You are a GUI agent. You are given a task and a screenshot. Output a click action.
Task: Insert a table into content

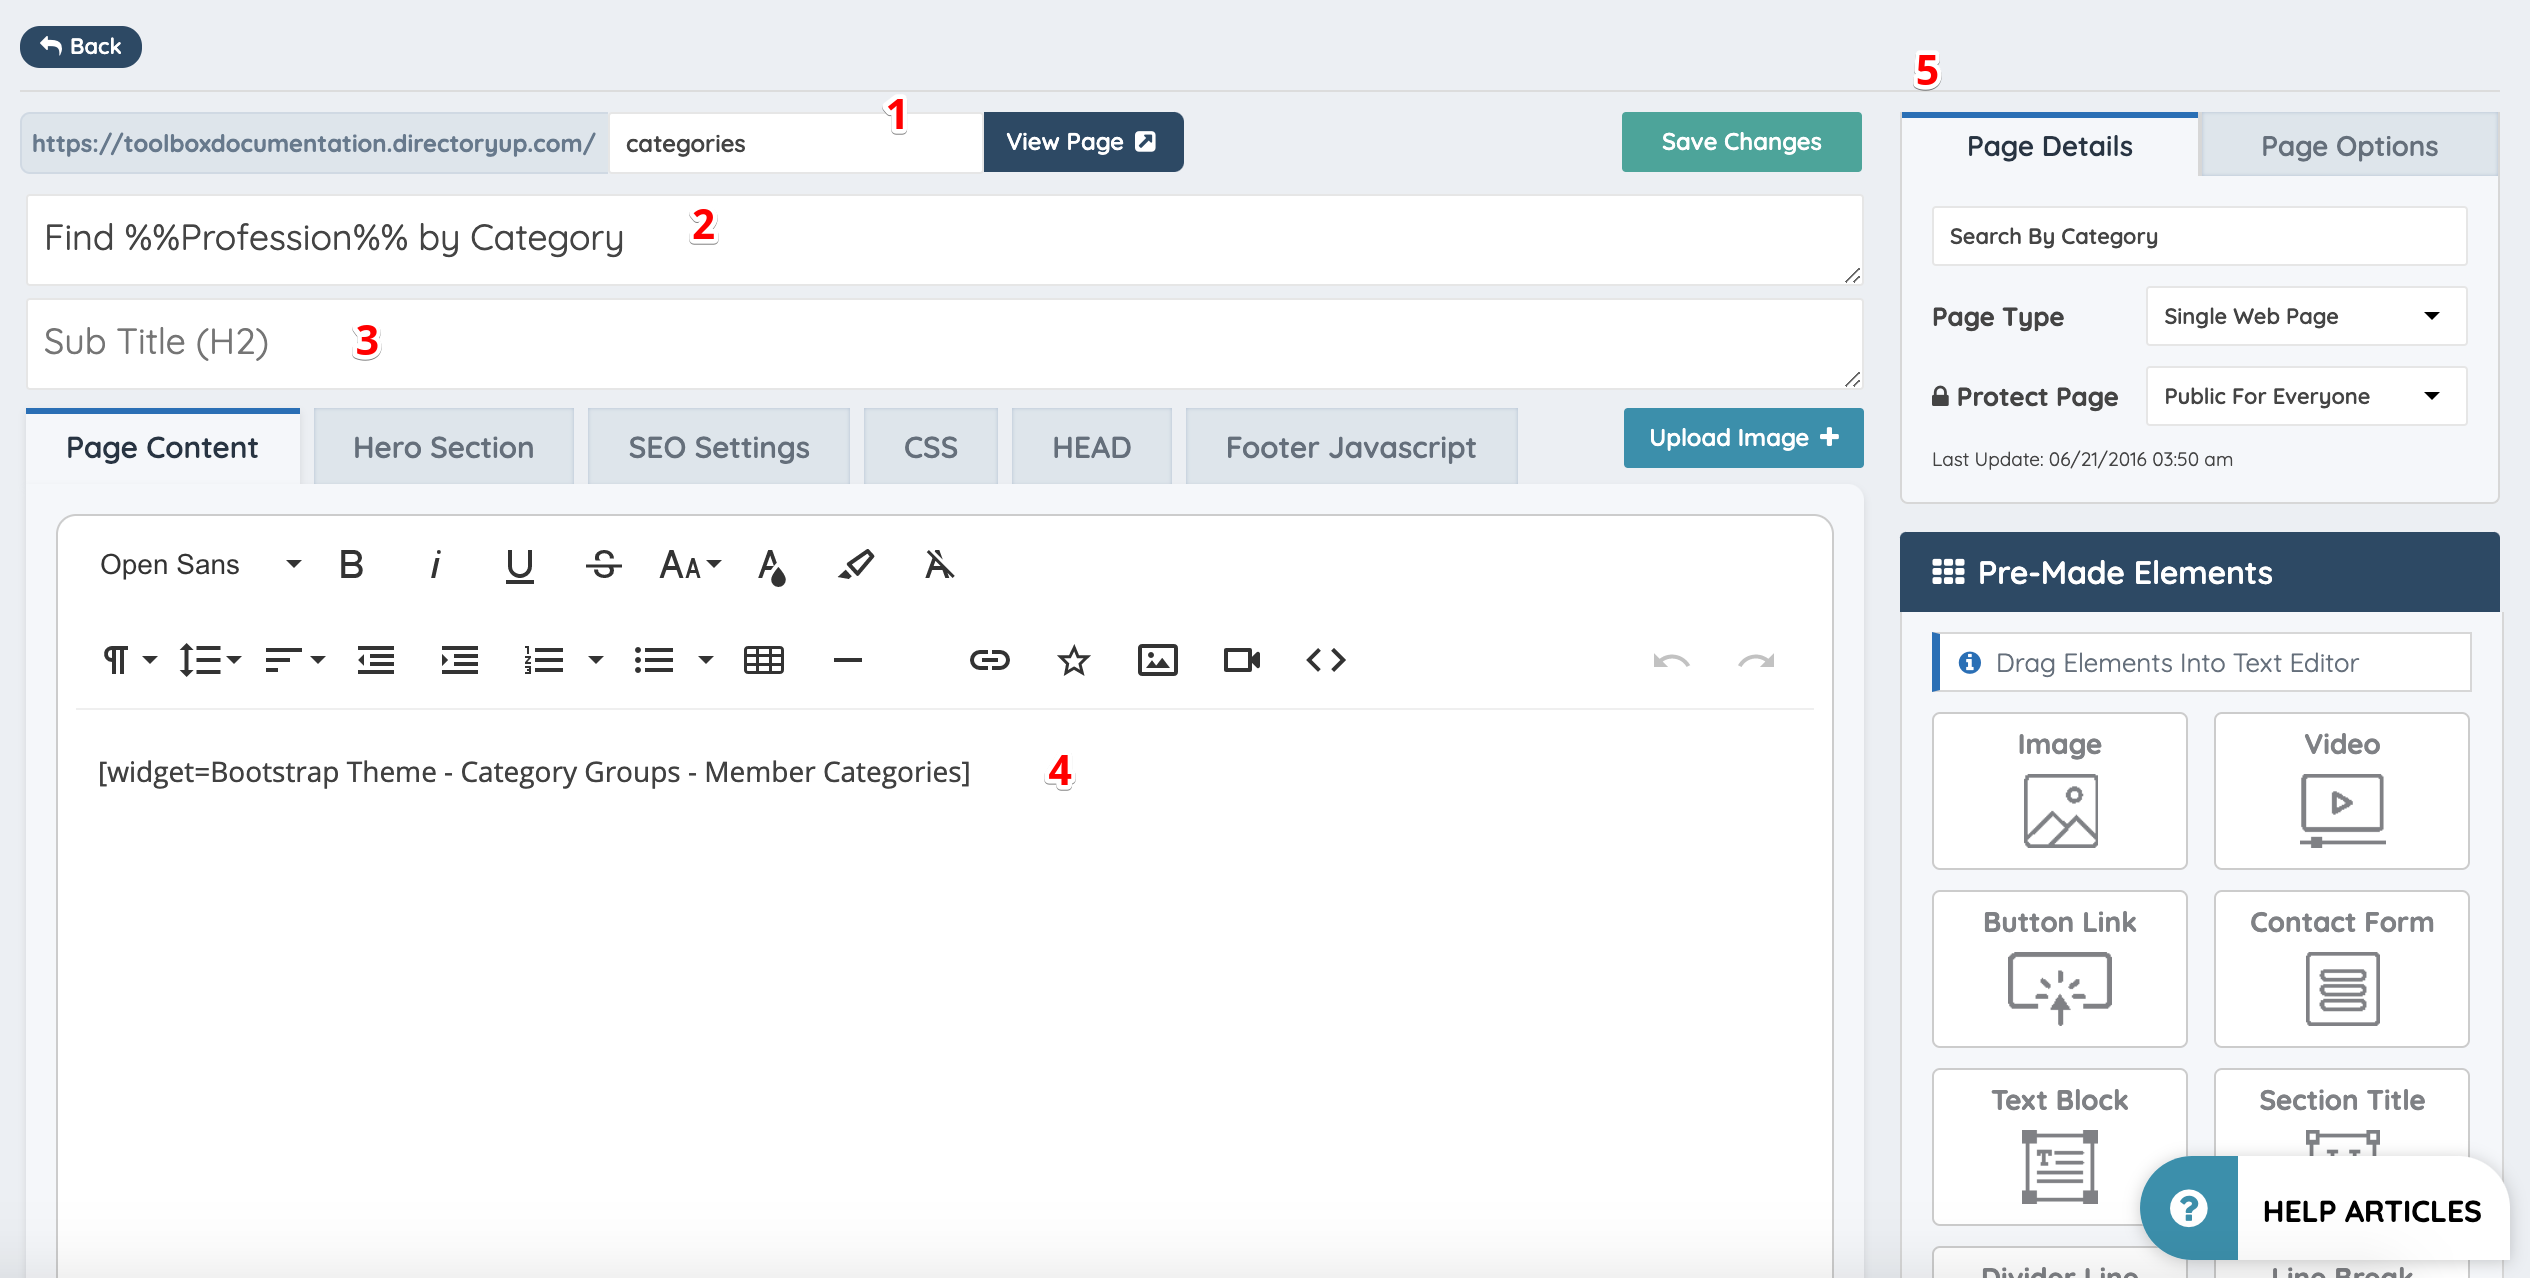(764, 660)
